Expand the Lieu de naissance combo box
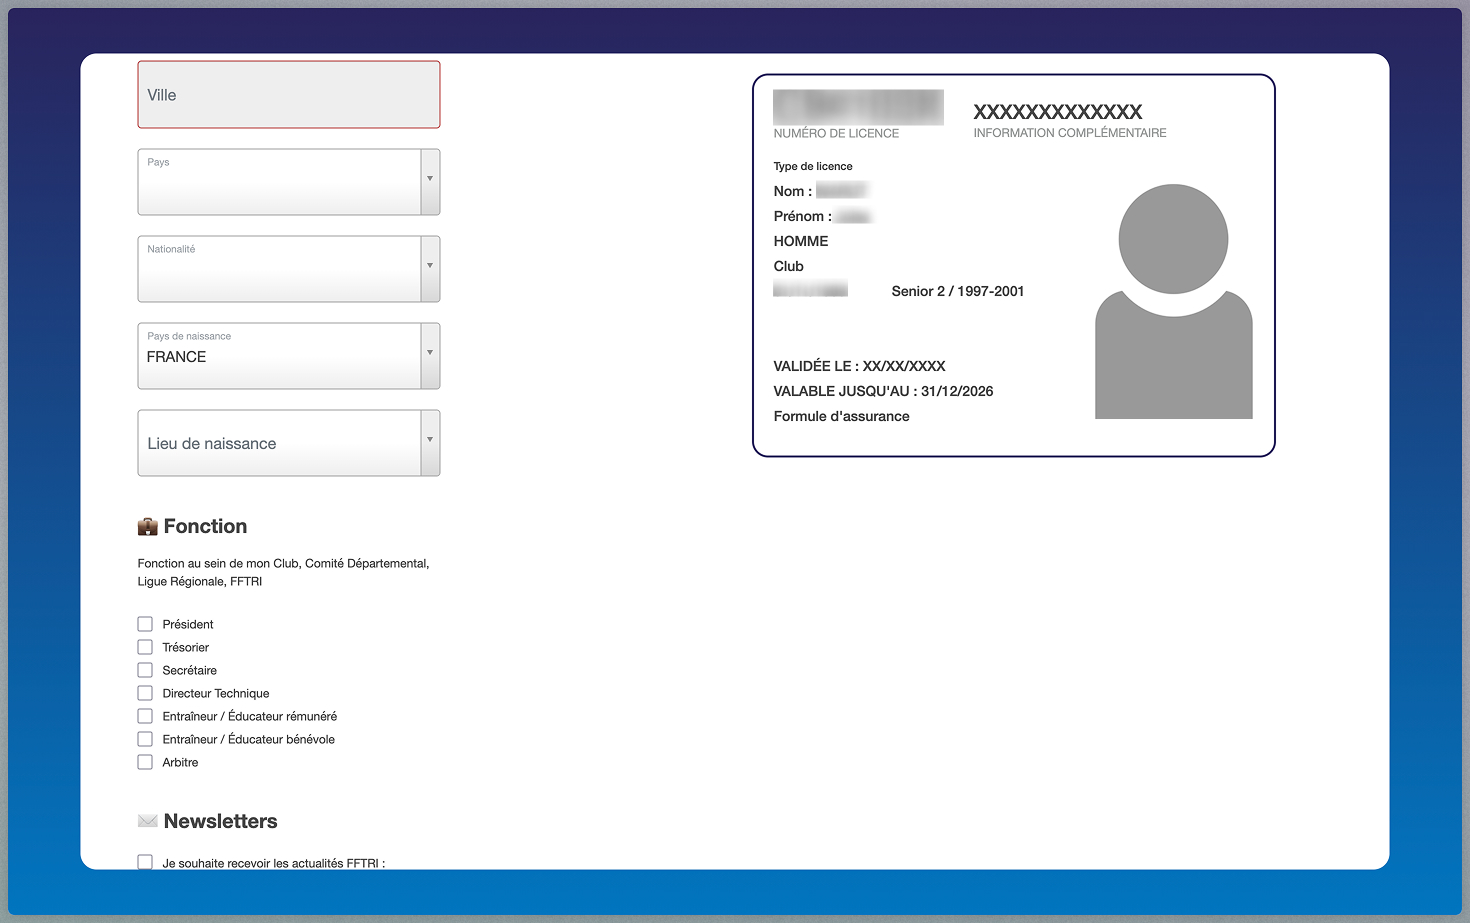The width and height of the screenshot is (1470, 923). (430, 443)
